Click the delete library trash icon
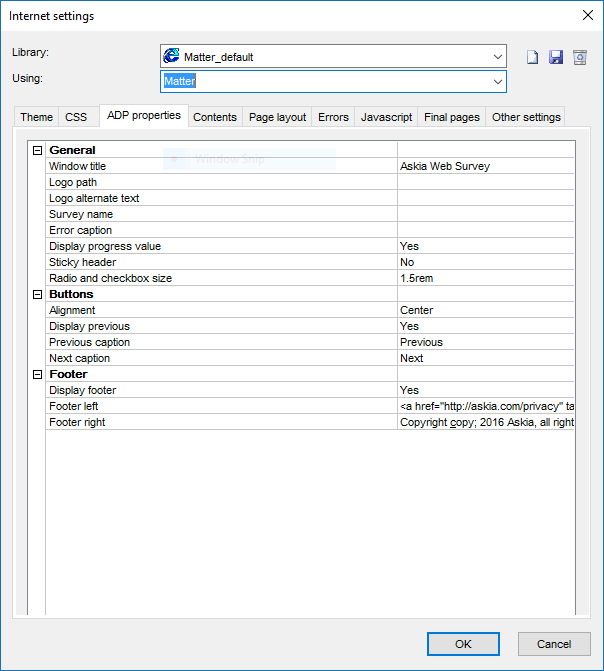This screenshot has width=604, height=671. pos(580,57)
